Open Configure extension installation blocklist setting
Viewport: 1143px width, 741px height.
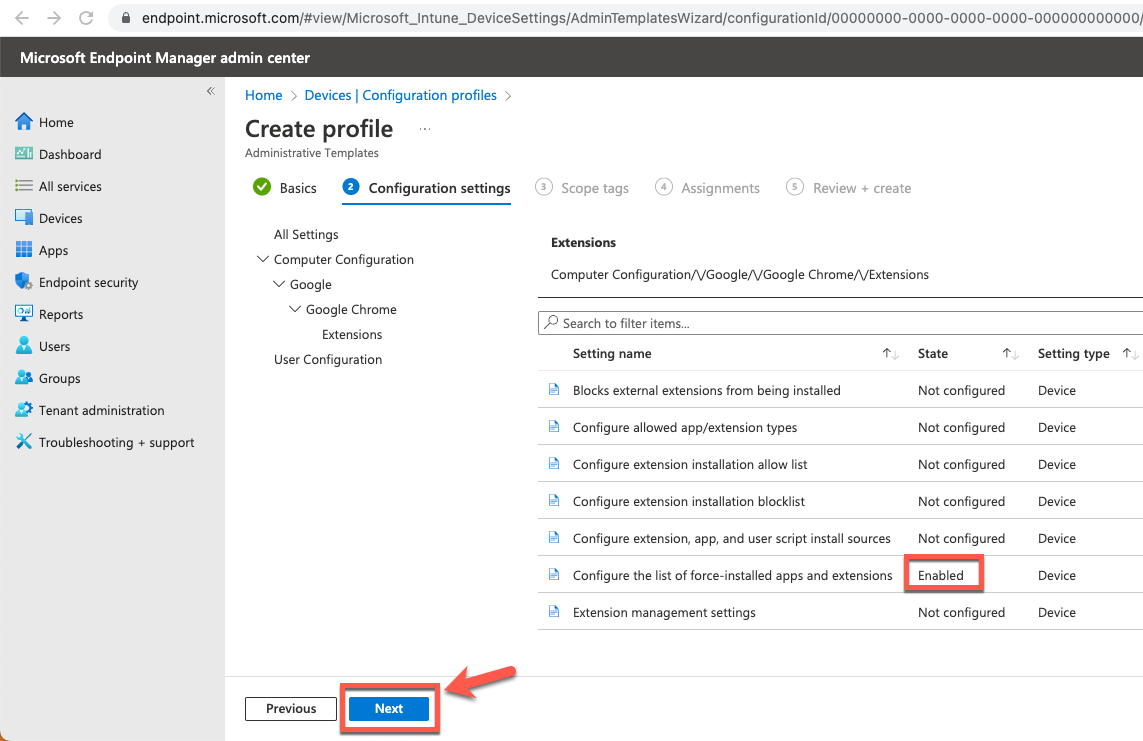click(688, 501)
